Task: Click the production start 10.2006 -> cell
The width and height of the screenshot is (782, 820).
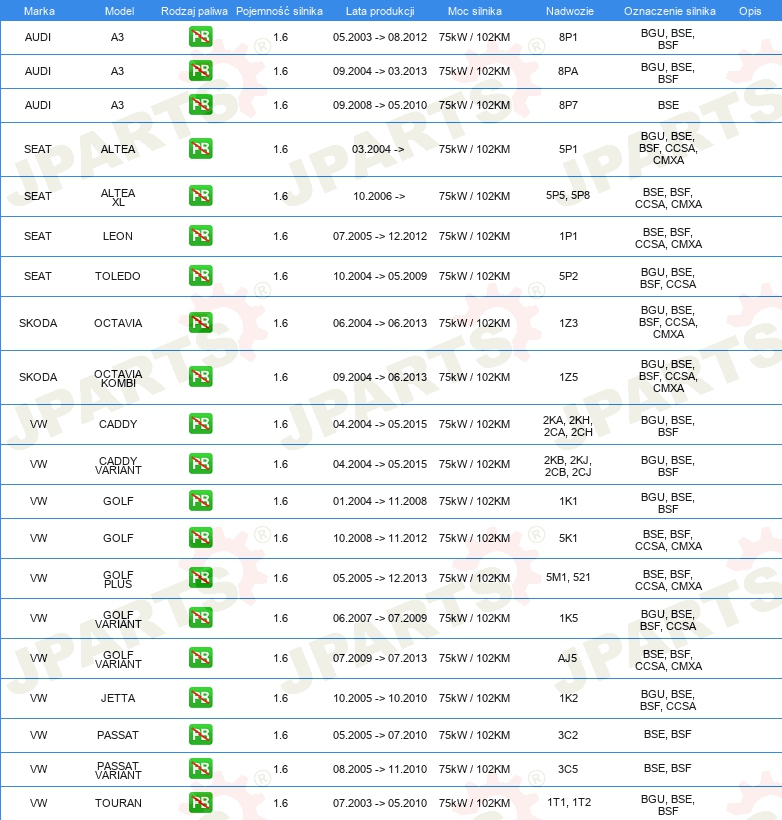Action: click(x=379, y=196)
